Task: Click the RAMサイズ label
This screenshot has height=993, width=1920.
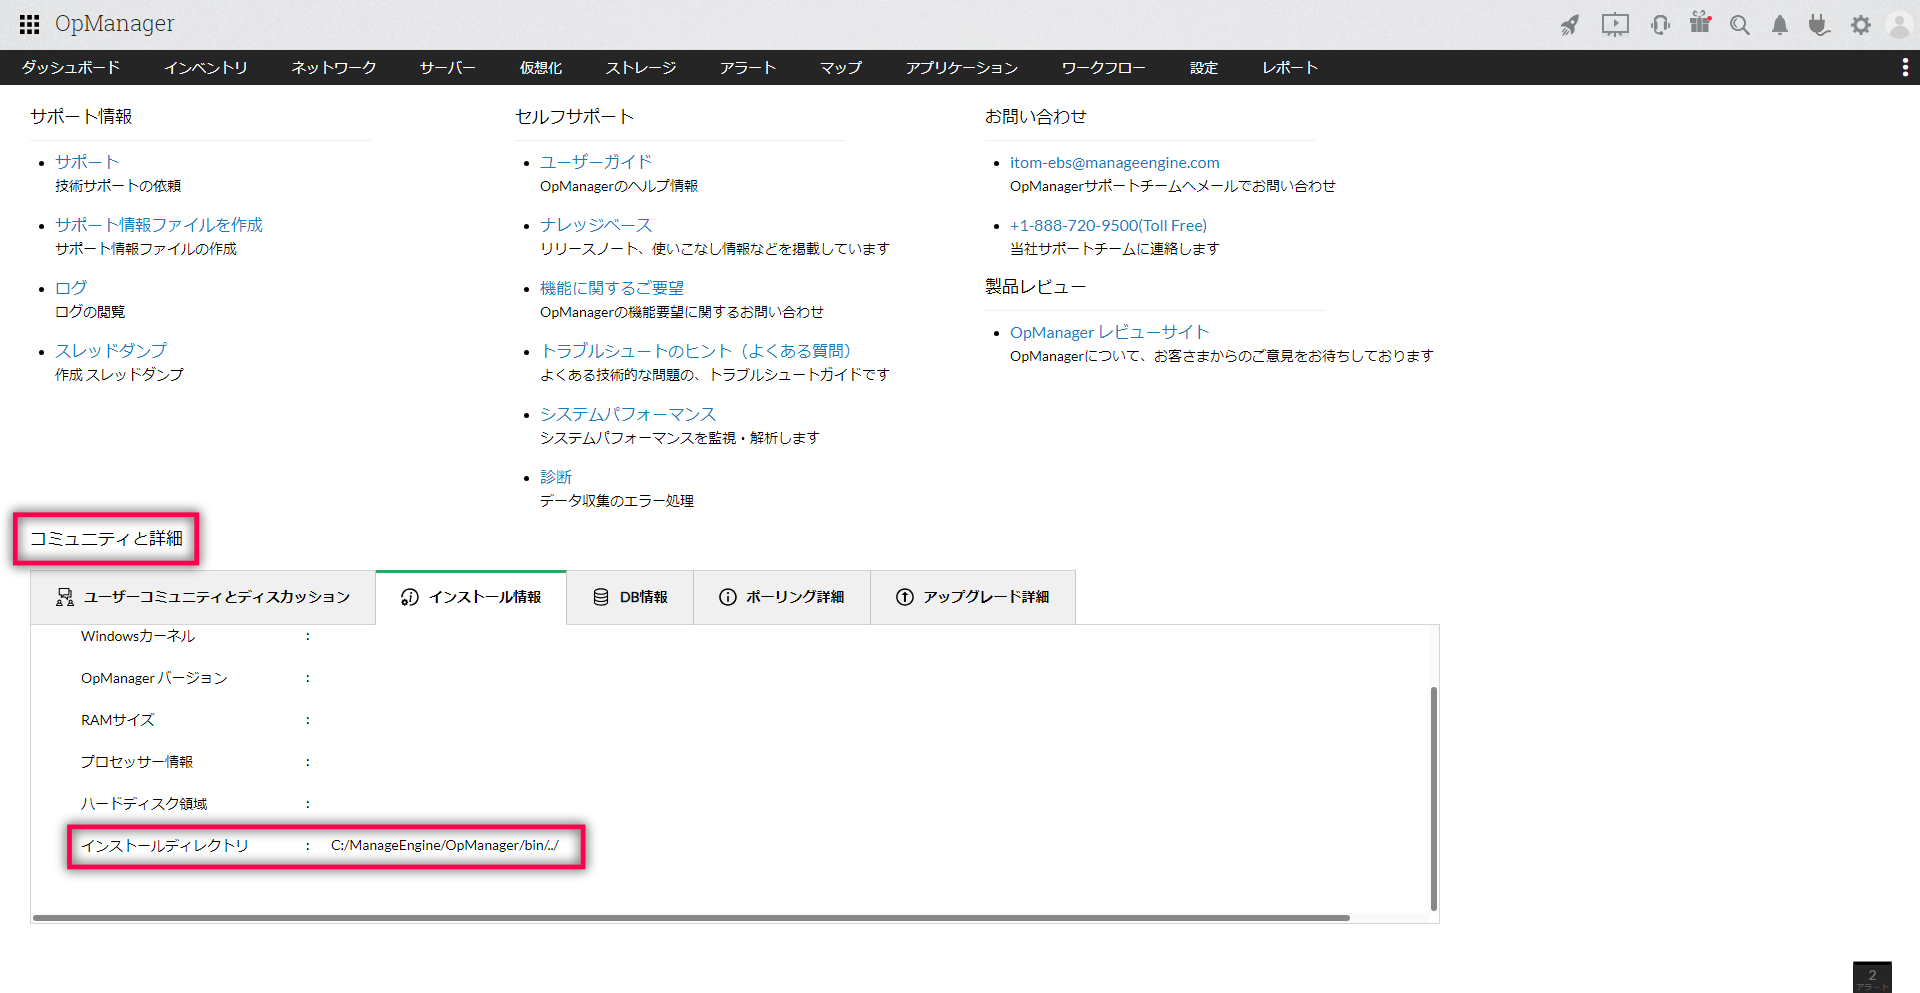Action: 118,720
